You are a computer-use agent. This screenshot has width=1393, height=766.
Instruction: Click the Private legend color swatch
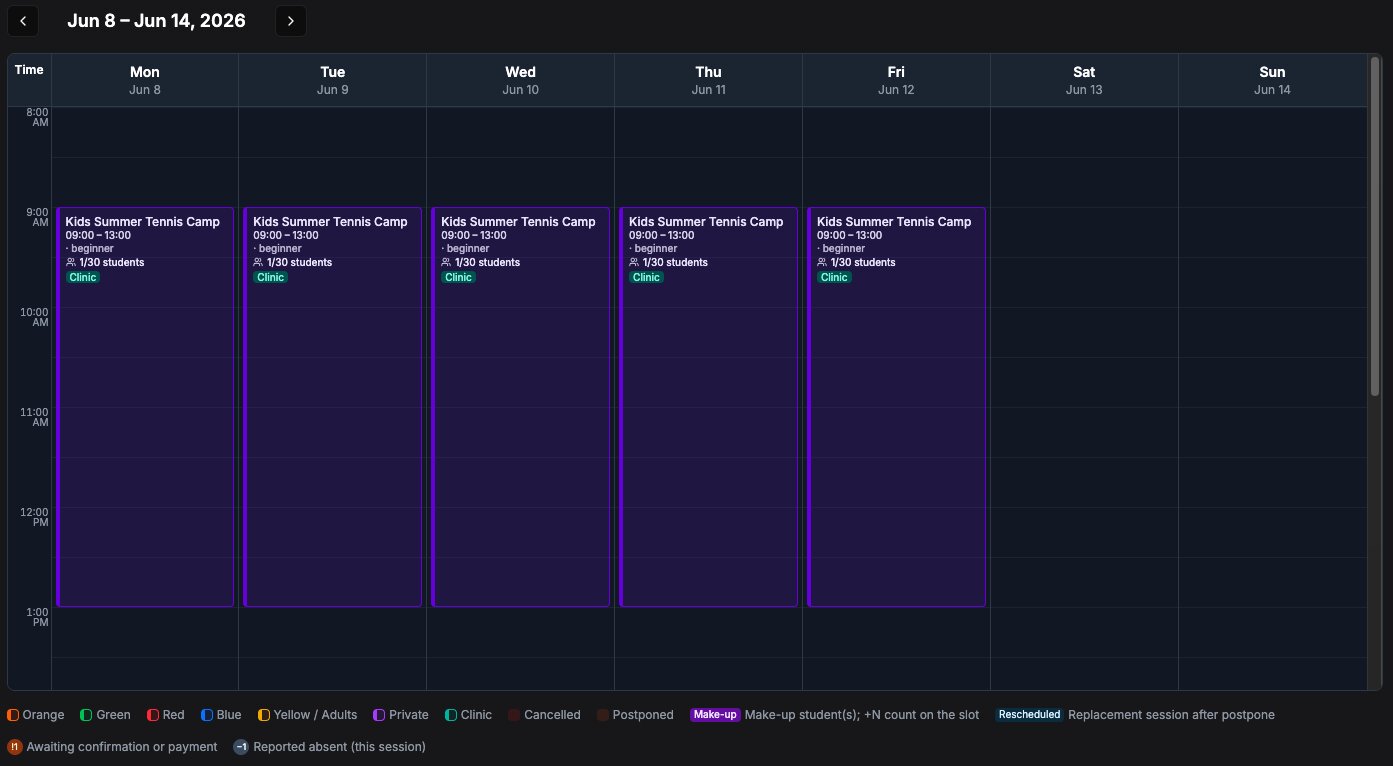point(379,715)
